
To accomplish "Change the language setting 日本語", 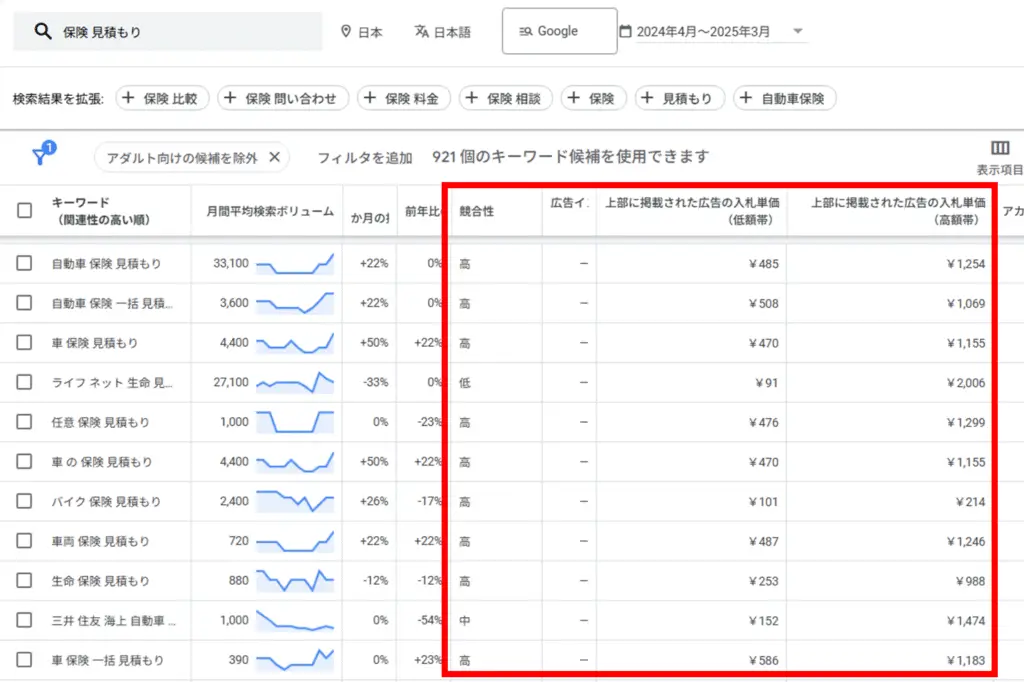I will pyautogui.click(x=443, y=31).
